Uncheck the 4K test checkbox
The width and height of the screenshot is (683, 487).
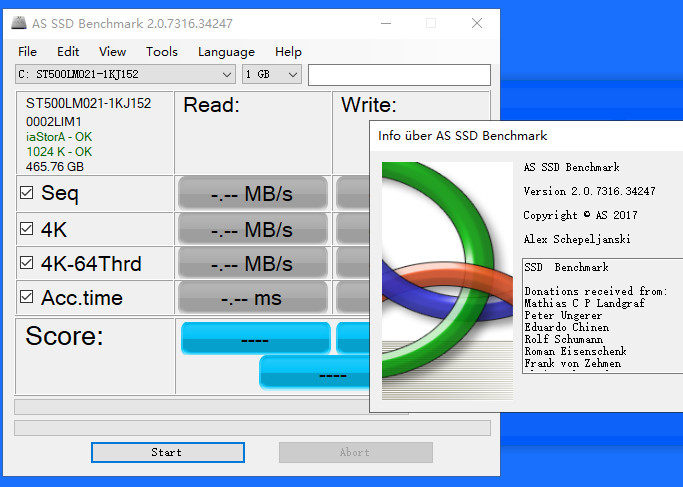click(27, 228)
